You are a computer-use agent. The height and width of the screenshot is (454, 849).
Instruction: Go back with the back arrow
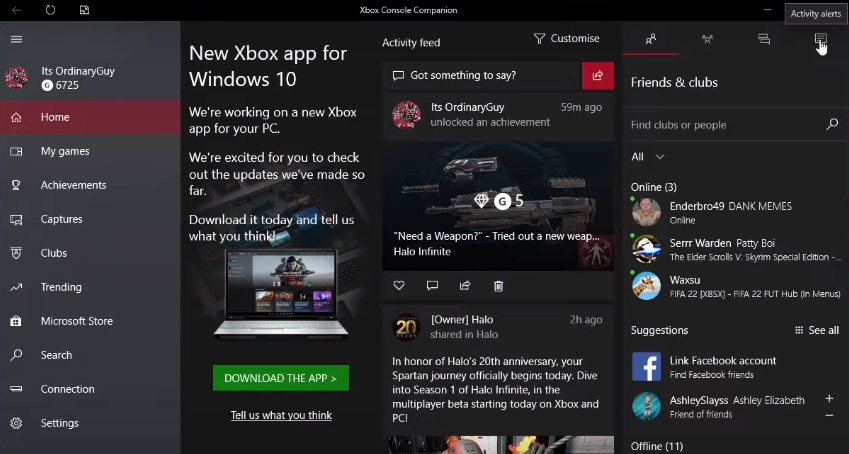point(16,10)
